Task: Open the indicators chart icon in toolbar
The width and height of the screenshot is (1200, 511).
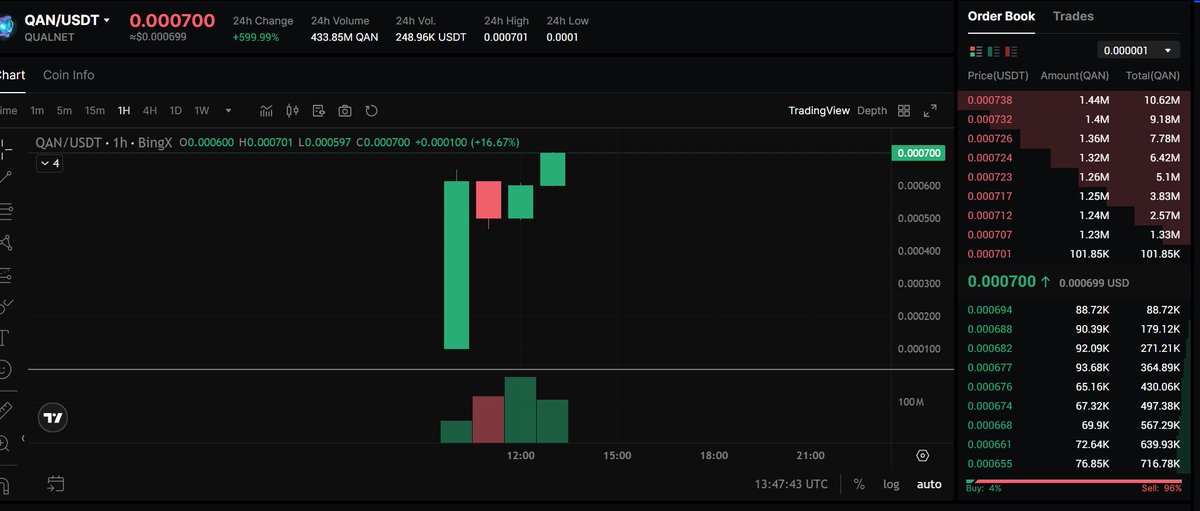Action: click(267, 110)
